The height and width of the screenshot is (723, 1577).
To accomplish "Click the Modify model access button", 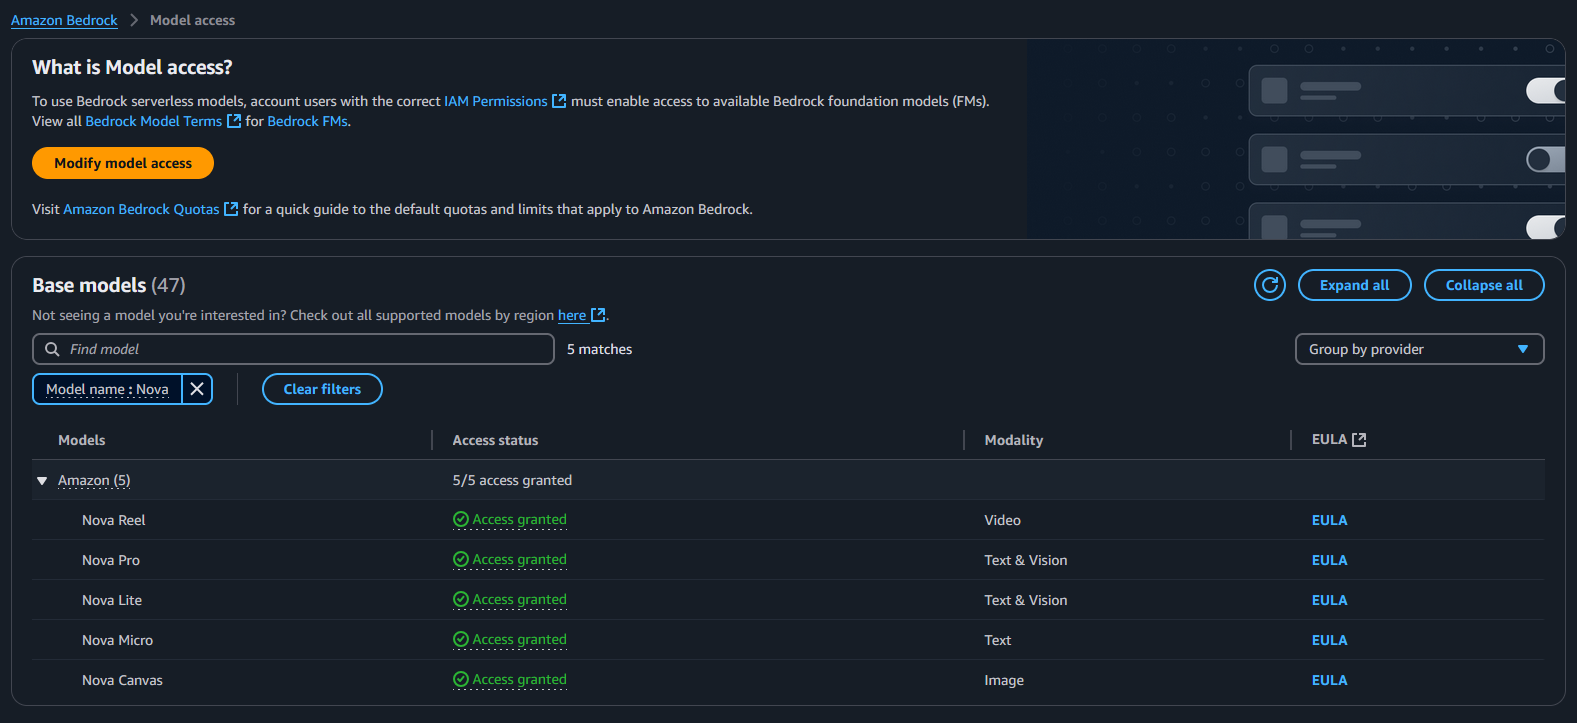I will click(x=123, y=163).
